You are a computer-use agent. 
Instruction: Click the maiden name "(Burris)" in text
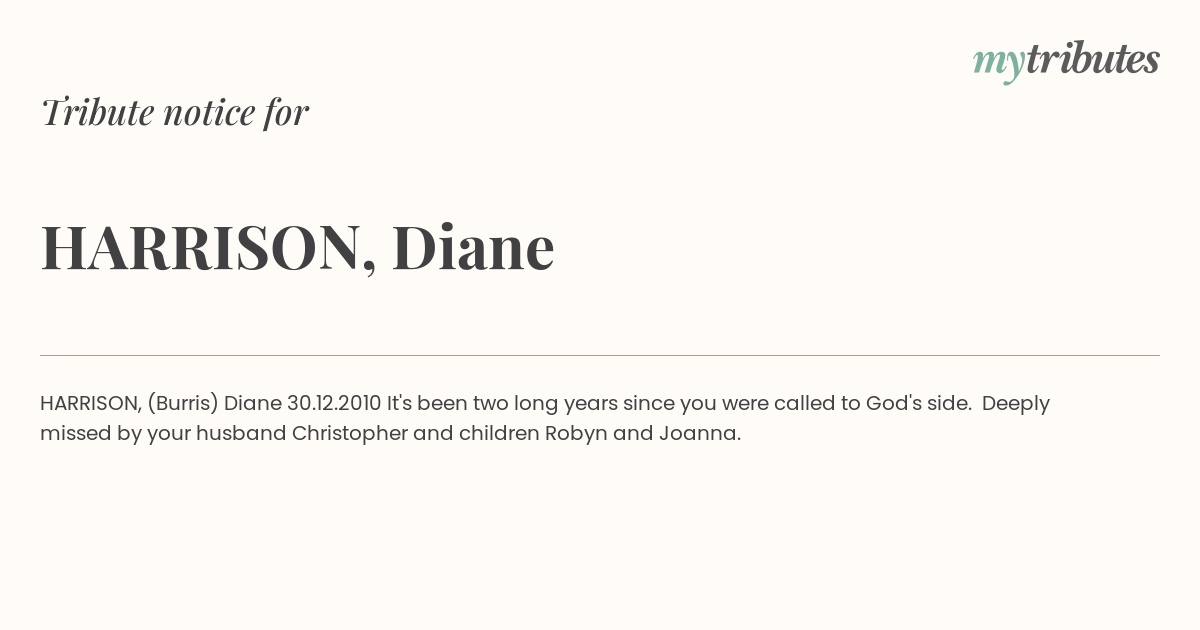point(182,404)
